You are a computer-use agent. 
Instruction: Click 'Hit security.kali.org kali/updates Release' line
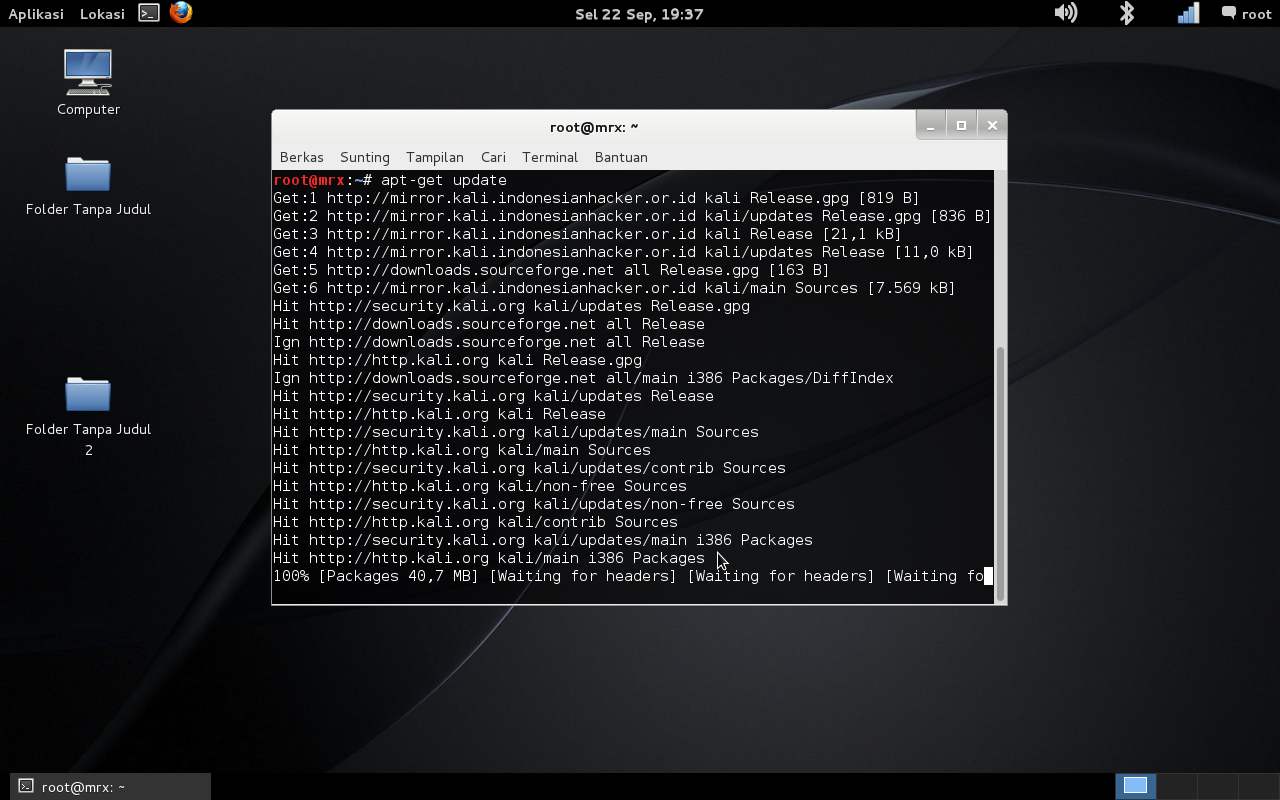tap(493, 396)
